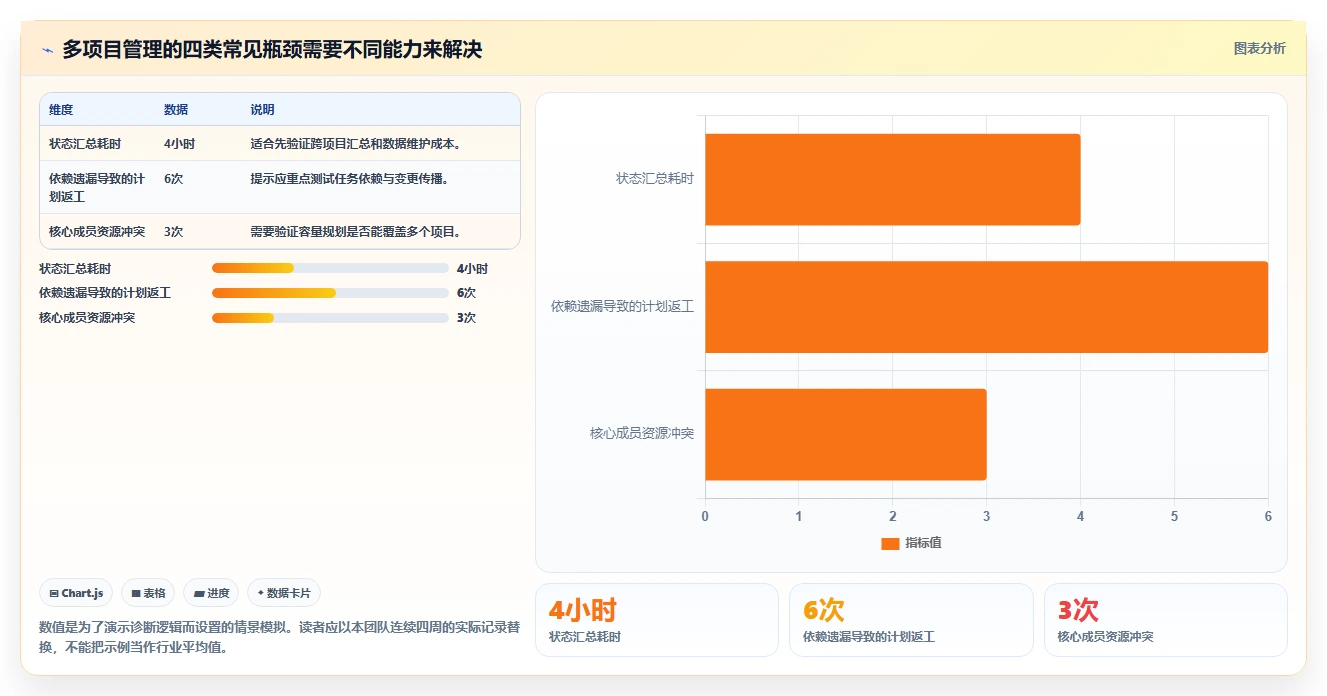
Task: Click the 核心成员资源冲突 label left of its progress bar
Action: pyautogui.click(x=87, y=318)
